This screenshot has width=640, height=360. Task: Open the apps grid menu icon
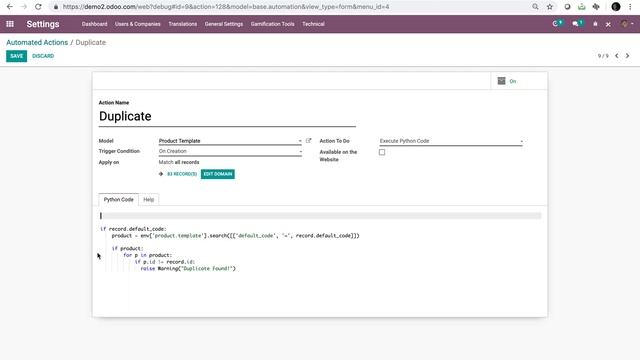pyautogui.click(x=10, y=24)
